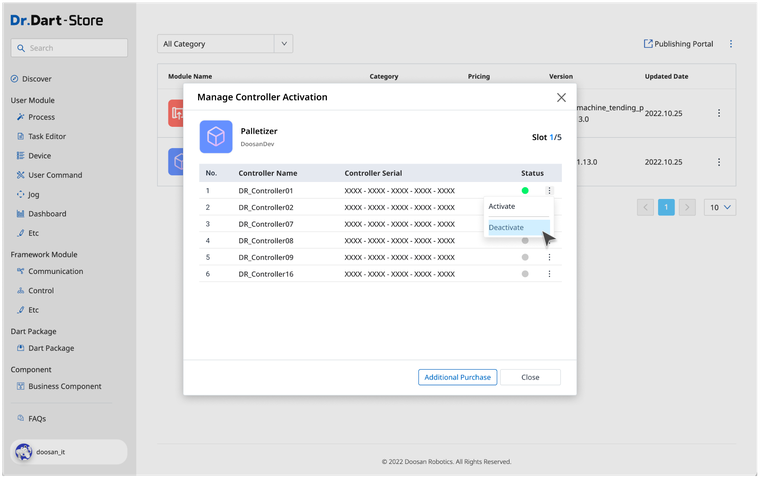The height and width of the screenshot is (479, 760).
Task: Click the Additional Purchase button
Action: [x=457, y=377]
